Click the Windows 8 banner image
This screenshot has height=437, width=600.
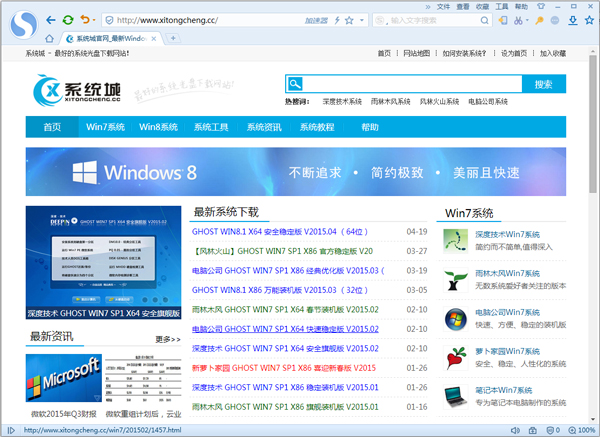(x=296, y=172)
